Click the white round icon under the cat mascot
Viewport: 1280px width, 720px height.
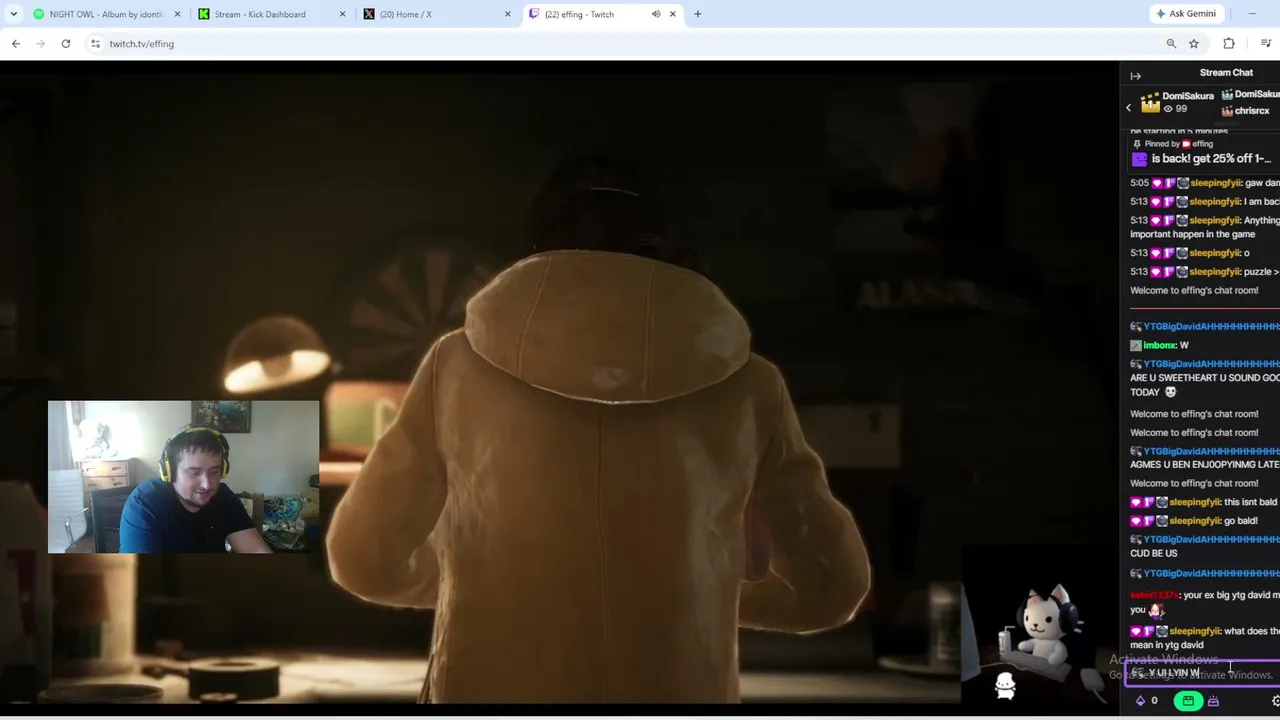(1005, 684)
